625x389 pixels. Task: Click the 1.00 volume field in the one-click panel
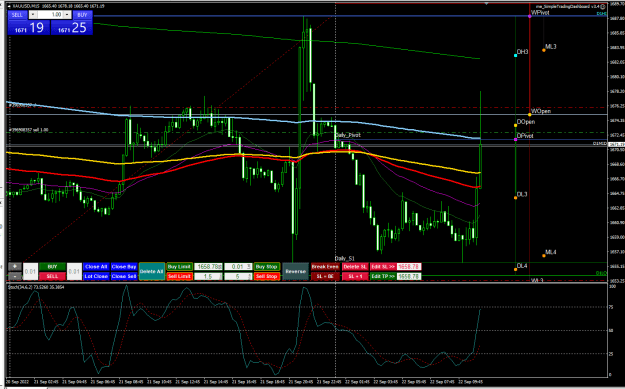pyautogui.click(x=51, y=15)
